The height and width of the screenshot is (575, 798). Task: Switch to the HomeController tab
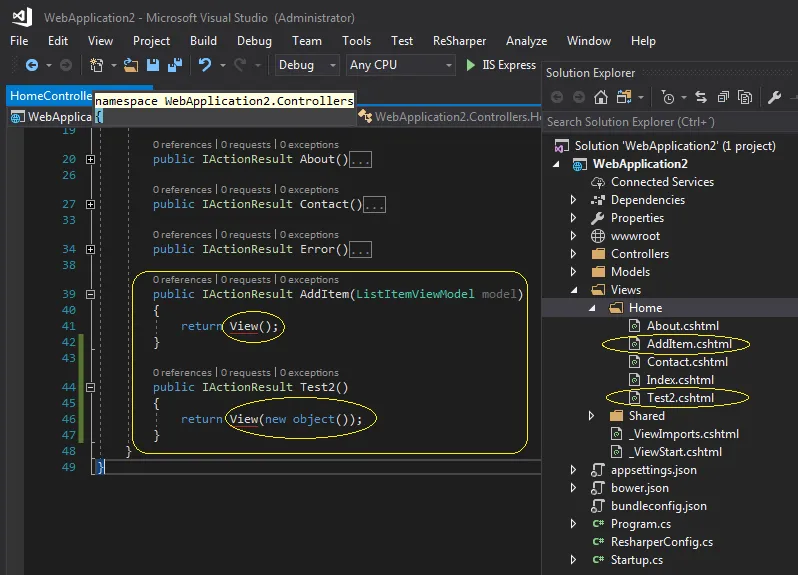[50, 96]
